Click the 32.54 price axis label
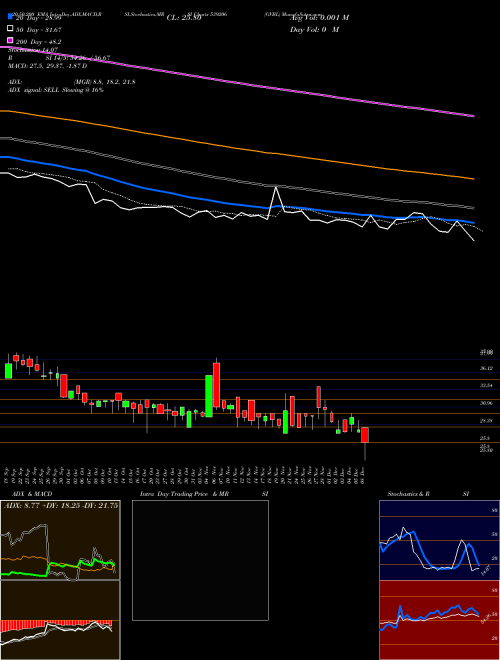 click(486, 386)
